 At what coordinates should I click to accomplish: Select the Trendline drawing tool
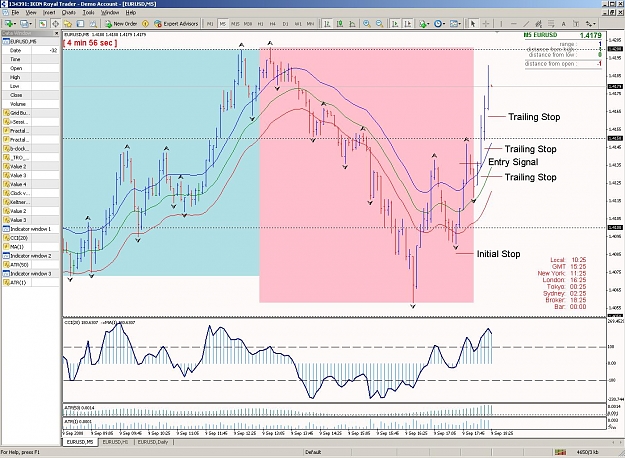pyautogui.click(x=526, y=24)
